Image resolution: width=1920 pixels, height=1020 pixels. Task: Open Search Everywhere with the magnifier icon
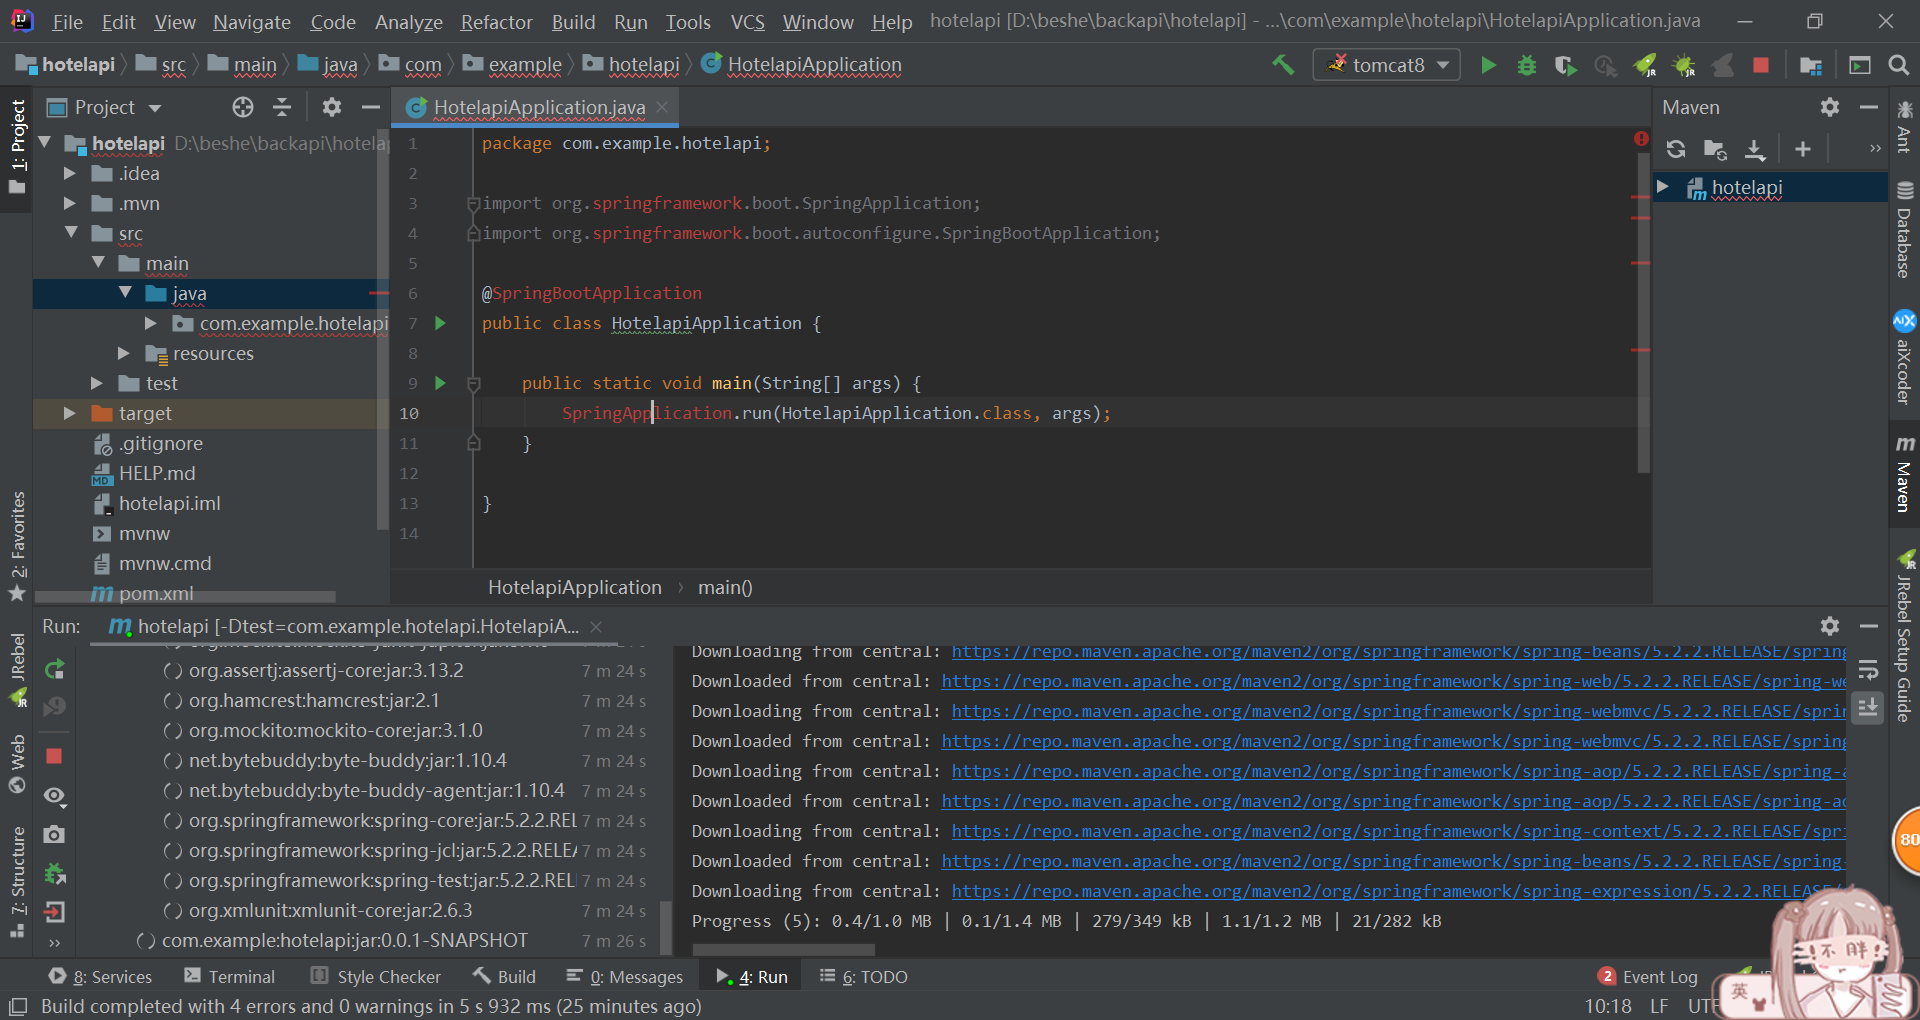click(x=1899, y=64)
